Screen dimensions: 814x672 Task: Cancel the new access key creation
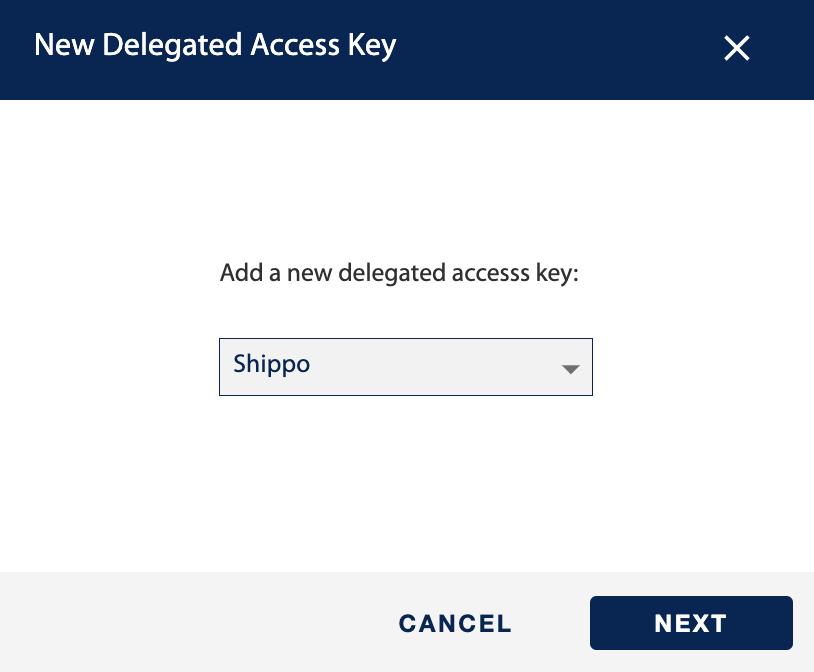[454, 622]
